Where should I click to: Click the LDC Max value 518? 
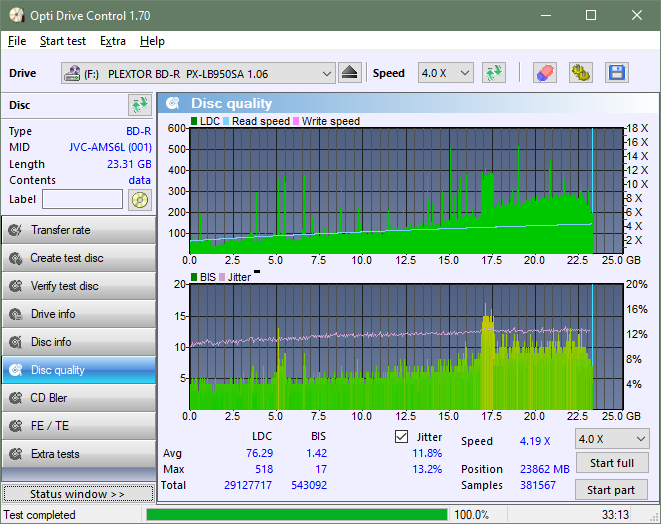tap(264, 469)
